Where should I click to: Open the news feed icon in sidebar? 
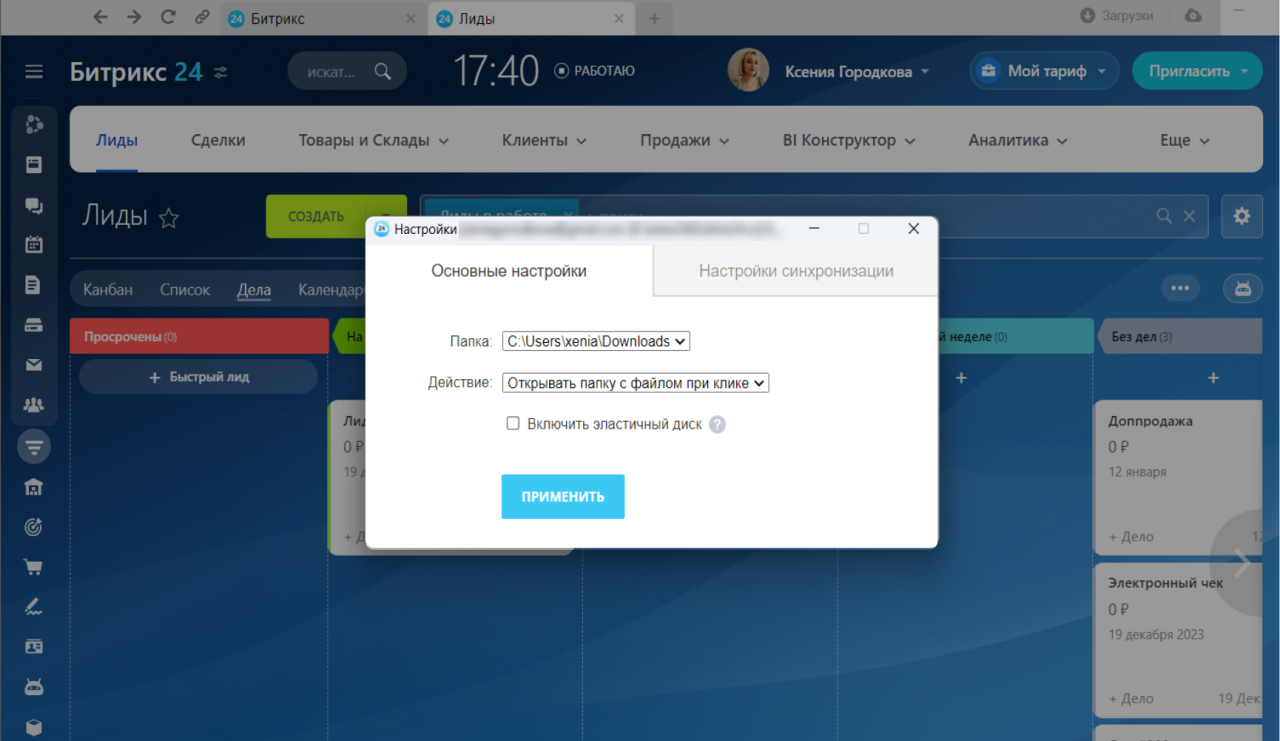tap(34, 165)
